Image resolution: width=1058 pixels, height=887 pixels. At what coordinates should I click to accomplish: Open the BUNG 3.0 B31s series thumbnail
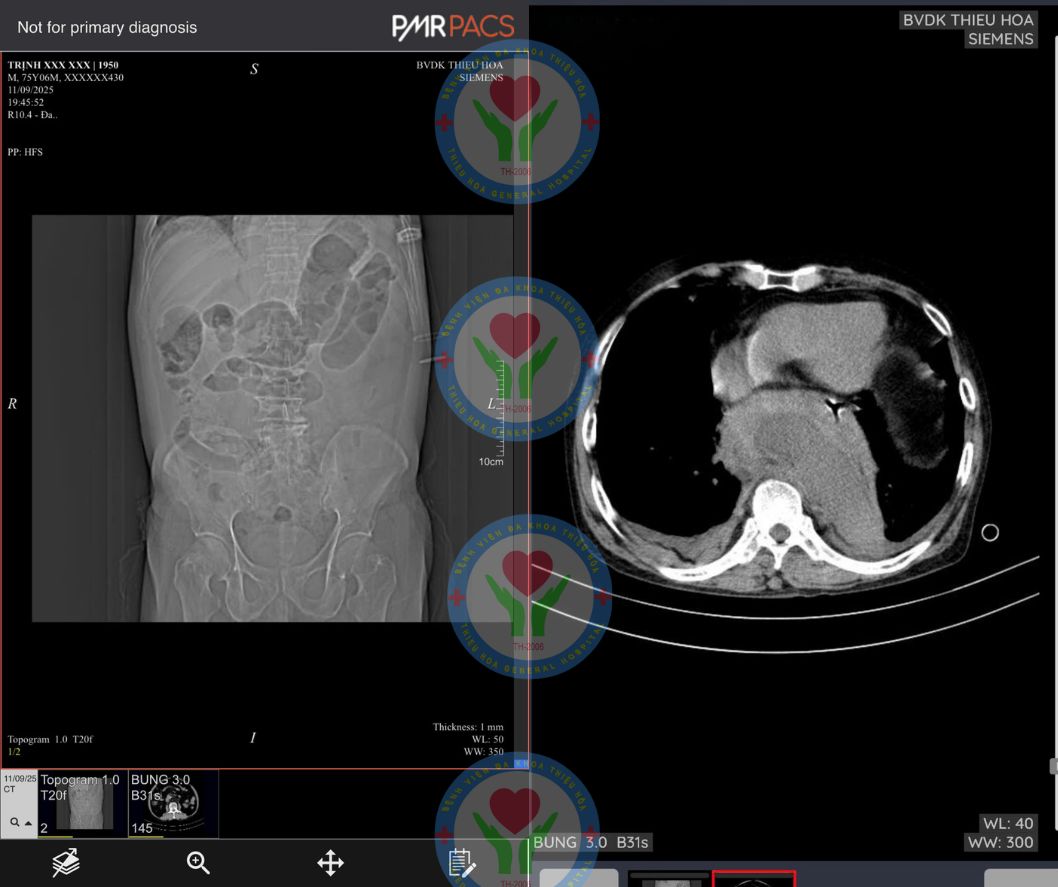[173, 803]
